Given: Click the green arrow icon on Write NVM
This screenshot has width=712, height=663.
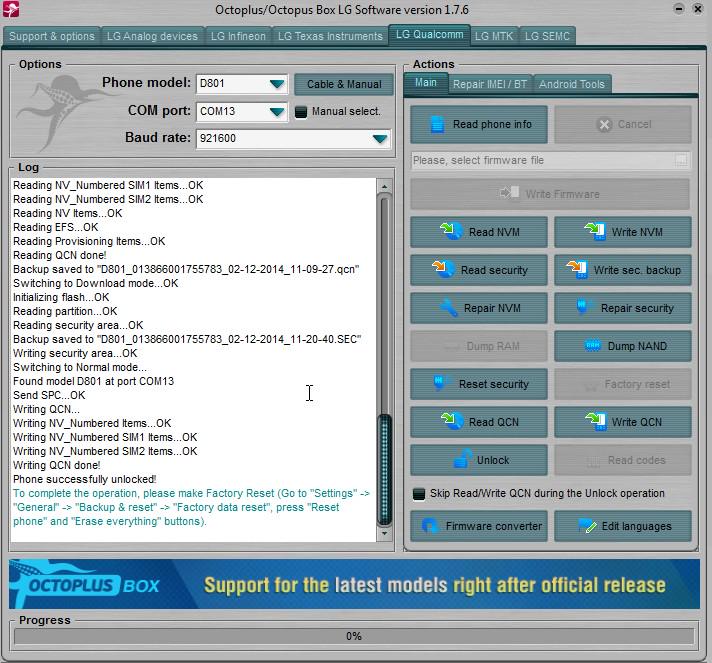Looking at the screenshot, I should tap(595, 231).
